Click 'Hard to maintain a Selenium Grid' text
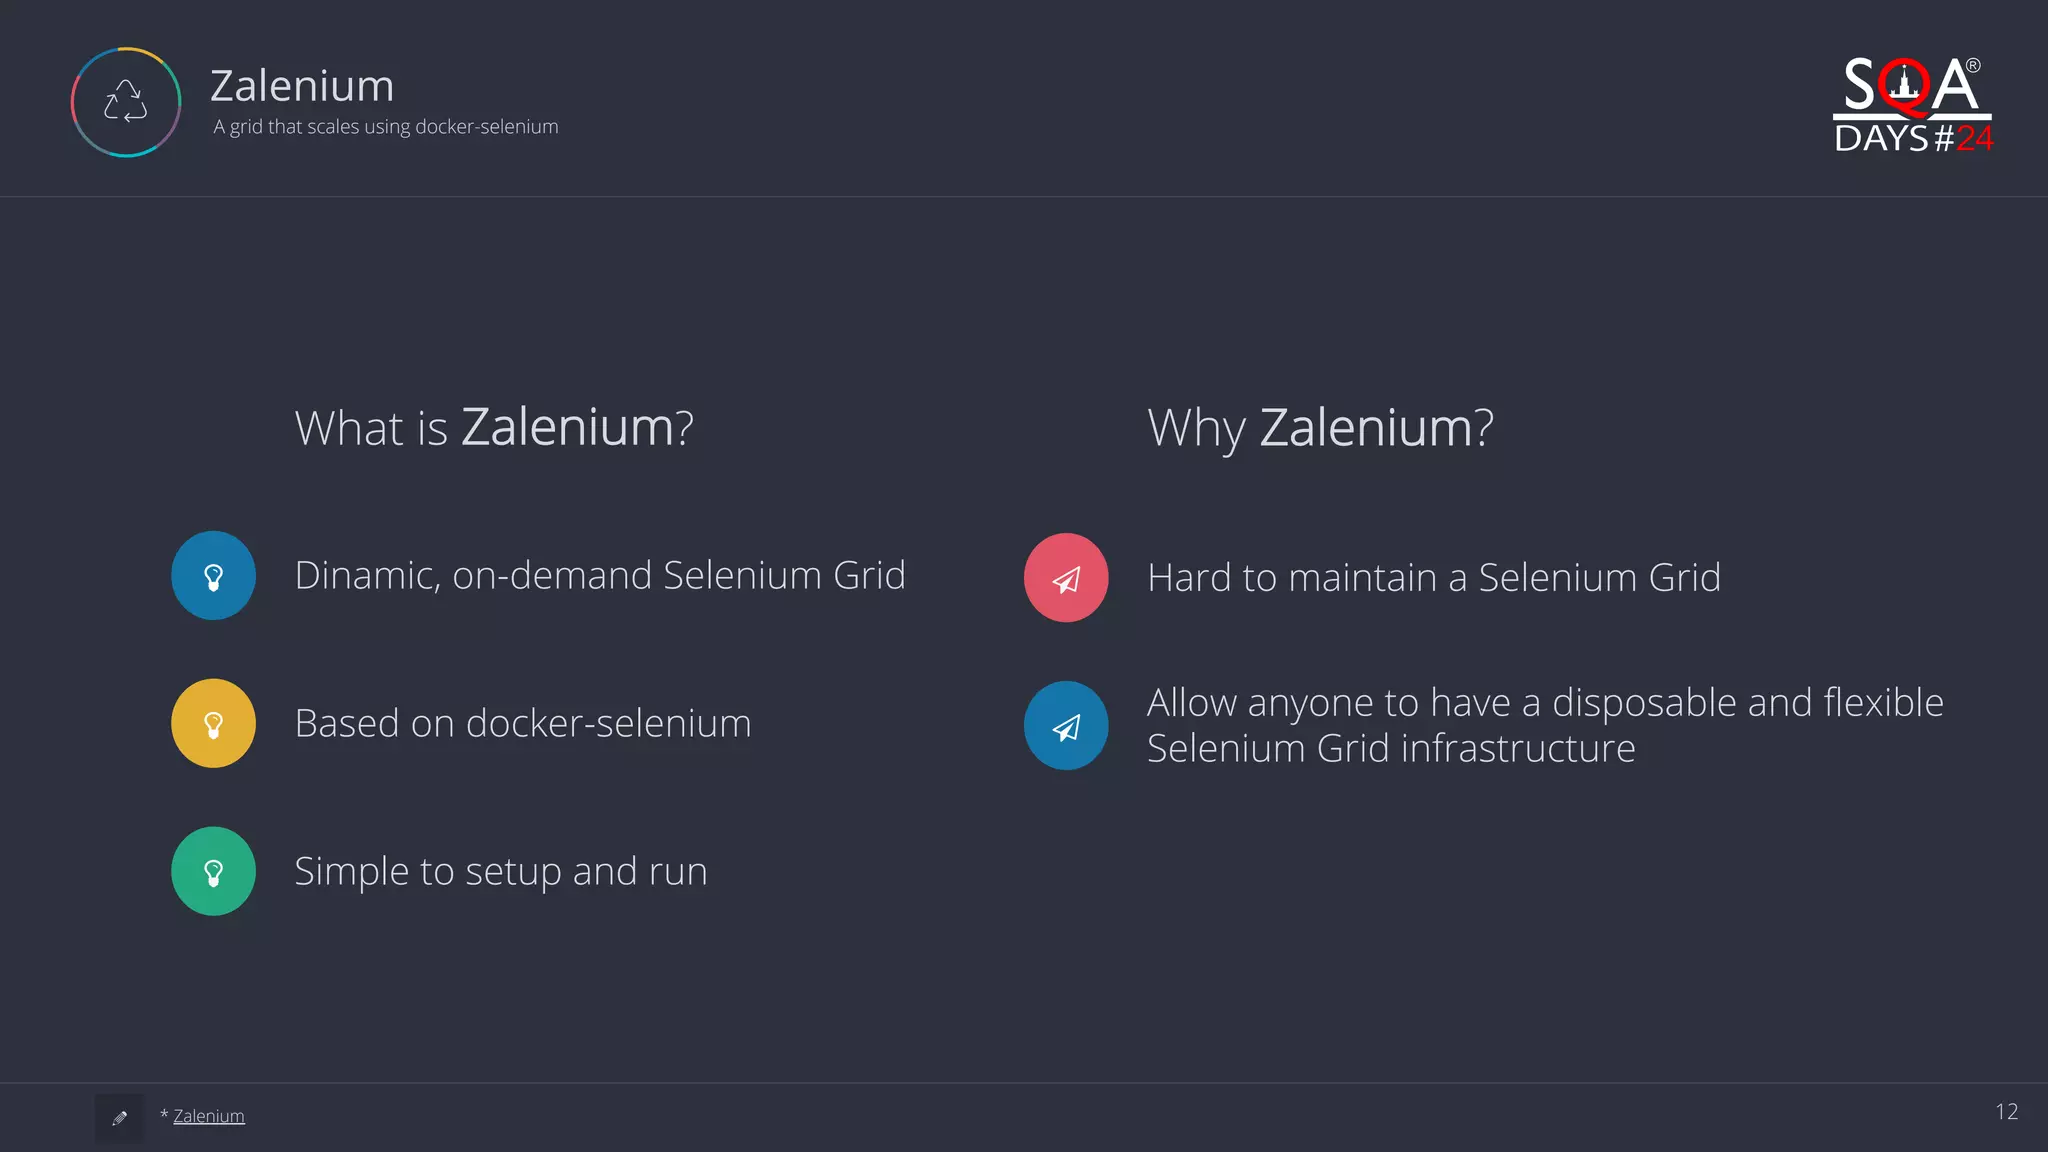The image size is (2048, 1152). (1434, 577)
